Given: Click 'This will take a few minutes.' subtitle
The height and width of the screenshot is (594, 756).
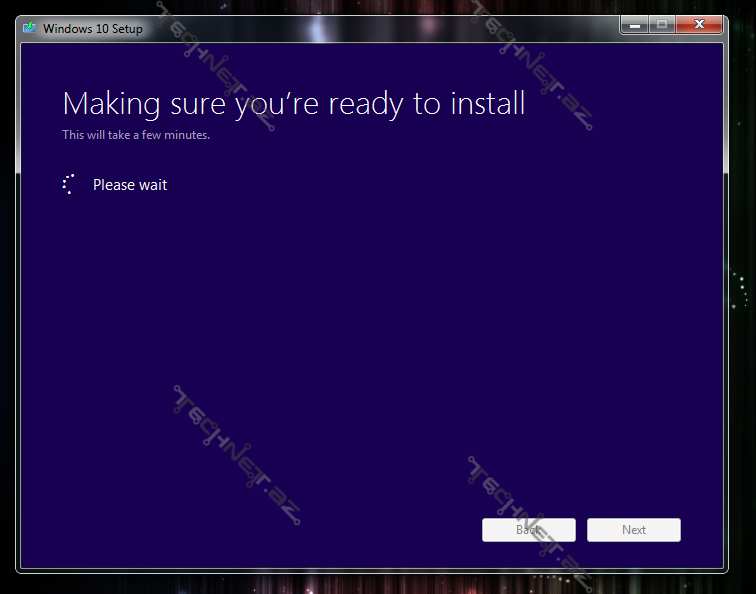Looking at the screenshot, I should pos(136,135).
